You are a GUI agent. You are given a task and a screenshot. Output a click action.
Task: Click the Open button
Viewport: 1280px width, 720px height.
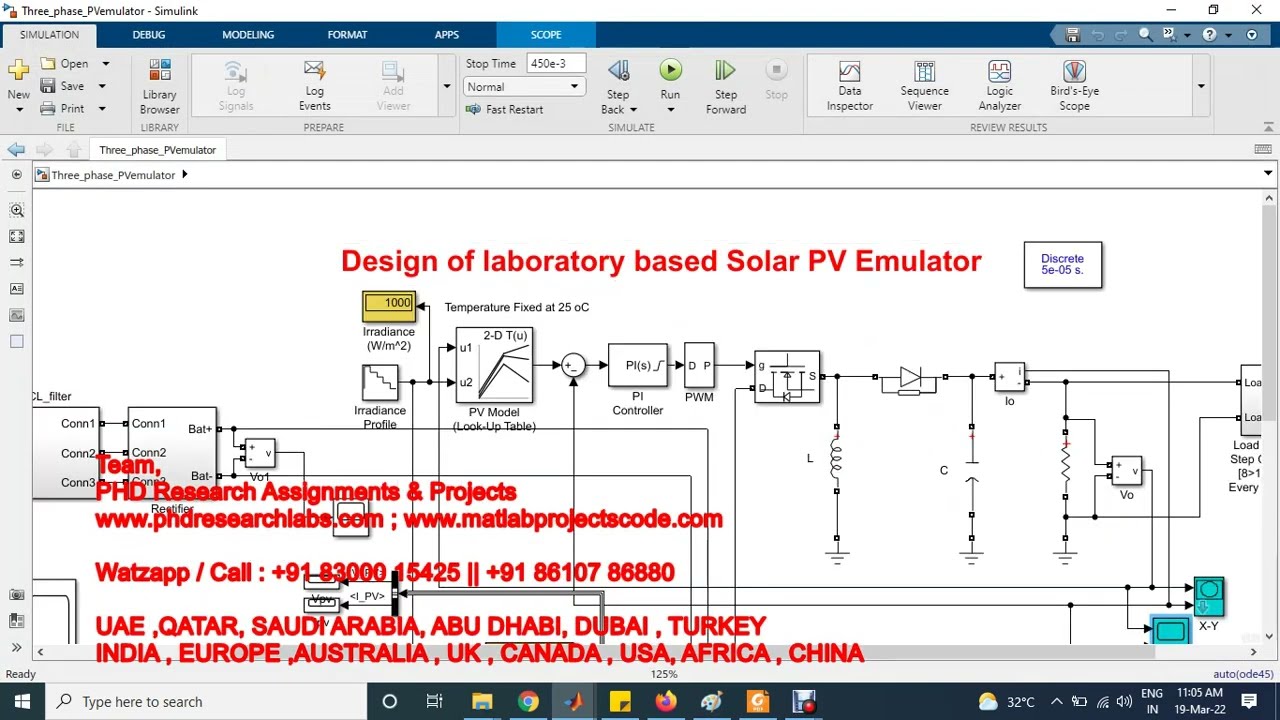pos(65,64)
